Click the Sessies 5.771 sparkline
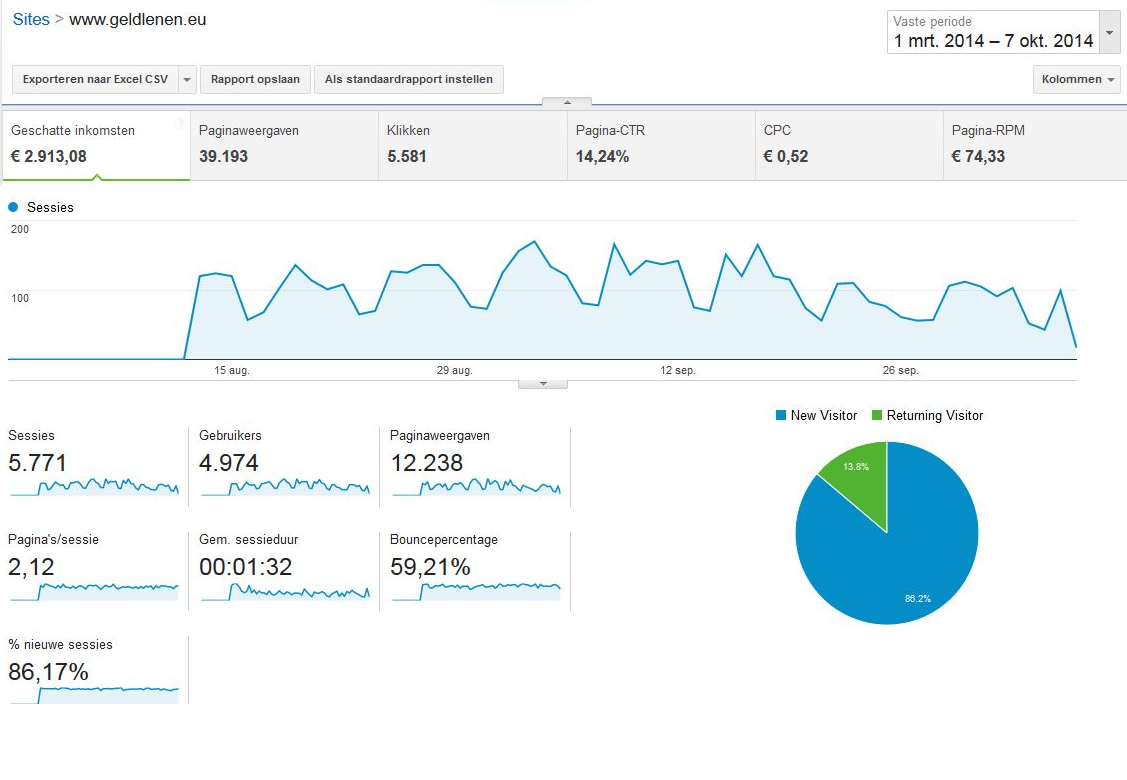 (x=94, y=487)
